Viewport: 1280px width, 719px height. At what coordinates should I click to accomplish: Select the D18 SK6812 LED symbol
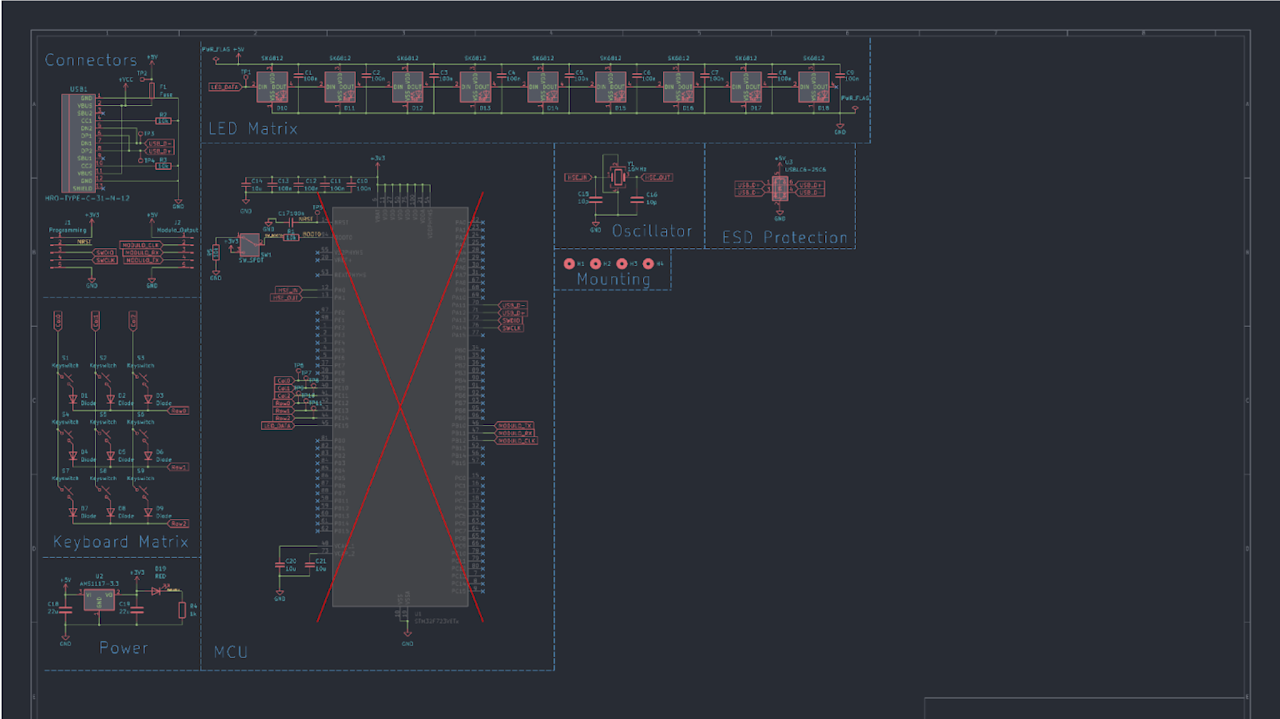(x=814, y=87)
